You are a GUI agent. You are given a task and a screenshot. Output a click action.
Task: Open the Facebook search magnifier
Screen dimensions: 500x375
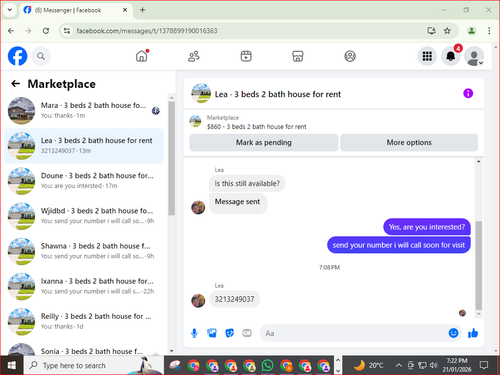point(41,56)
